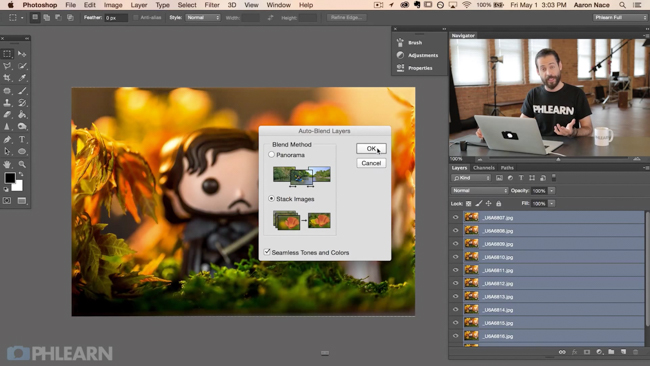The height and width of the screenshot is (366, 650).
Task: Select the Zoom tool
Action: [x=22, y=165]
